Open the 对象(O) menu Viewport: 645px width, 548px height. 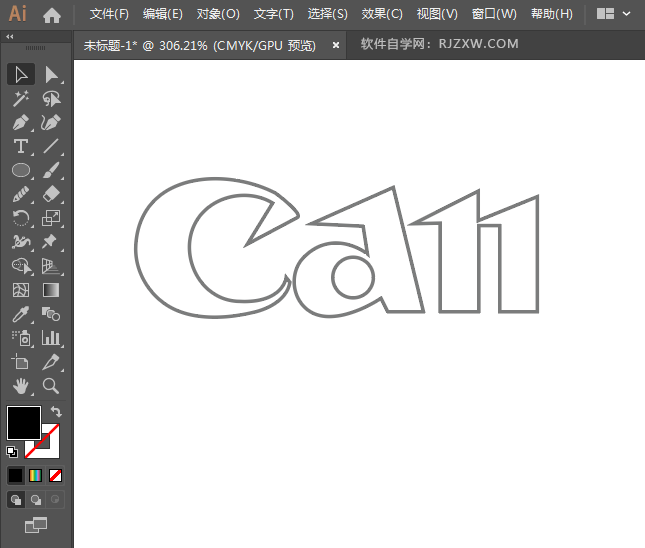click(218, 14)
